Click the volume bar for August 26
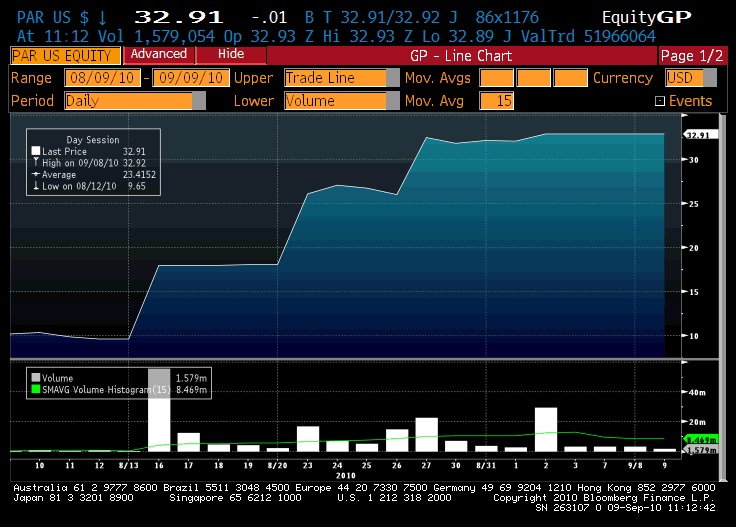This screenshot has height=527, width=736. pos(397,440)
